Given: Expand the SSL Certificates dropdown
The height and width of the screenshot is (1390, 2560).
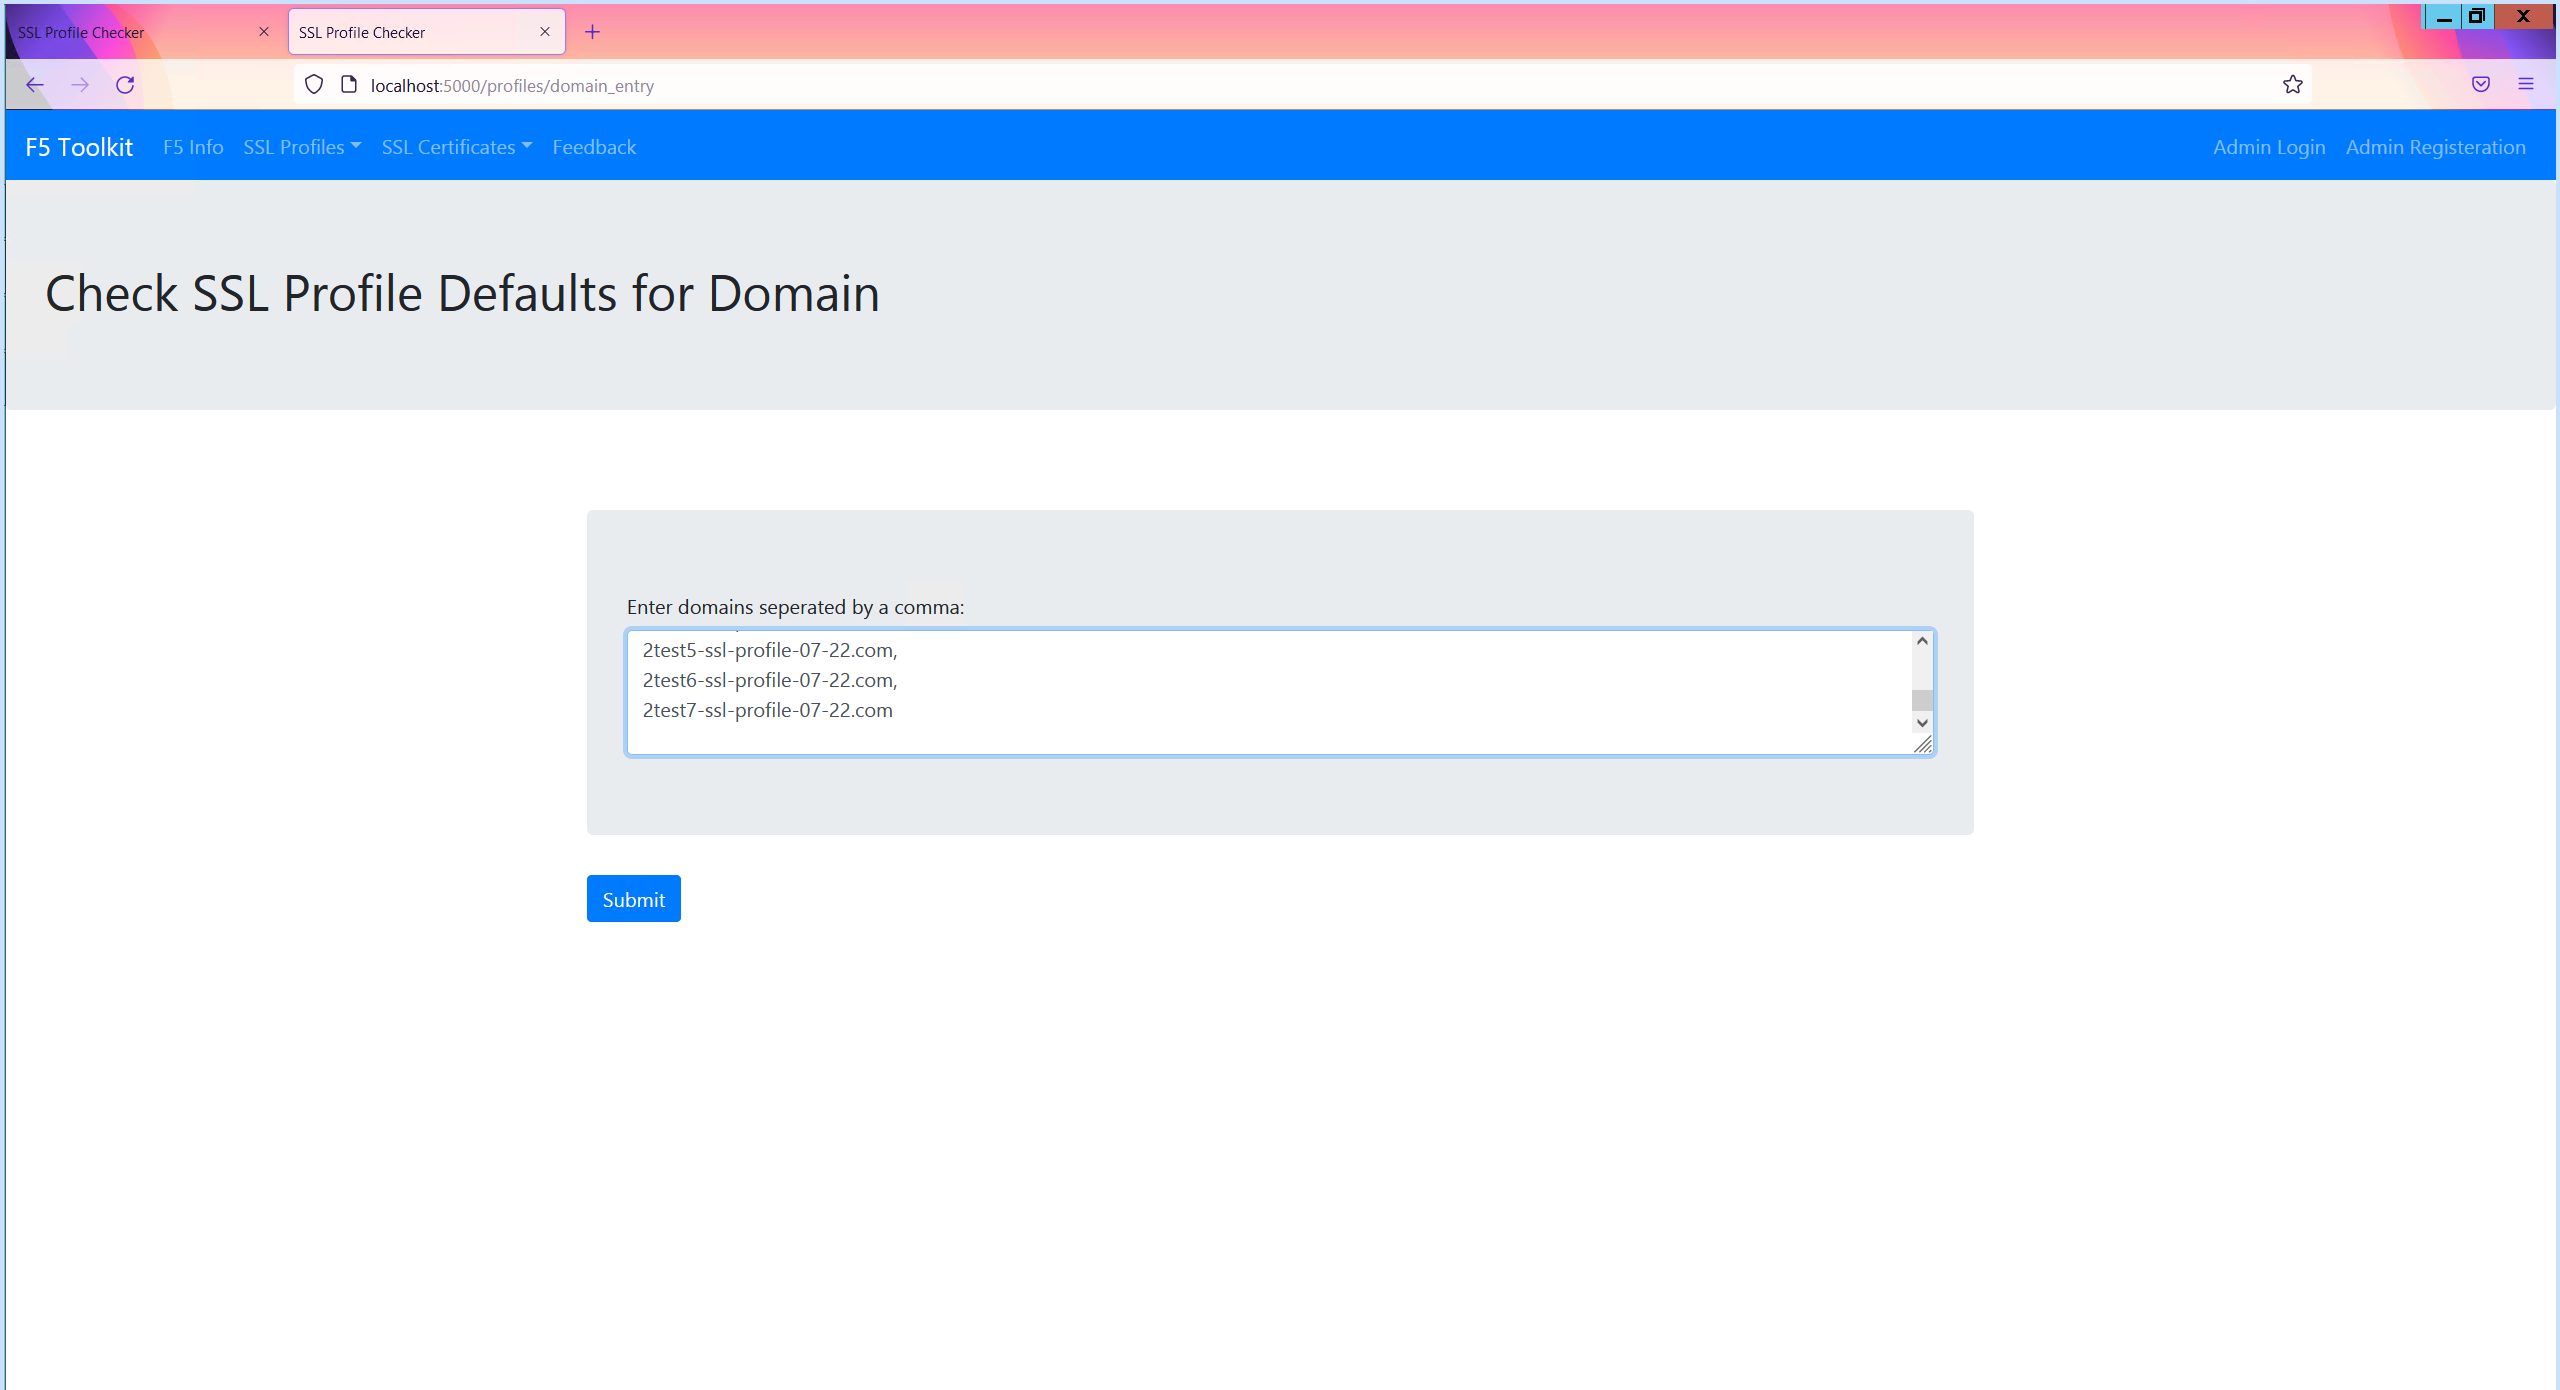Looking at the screenshot, I should pos(456,147).
